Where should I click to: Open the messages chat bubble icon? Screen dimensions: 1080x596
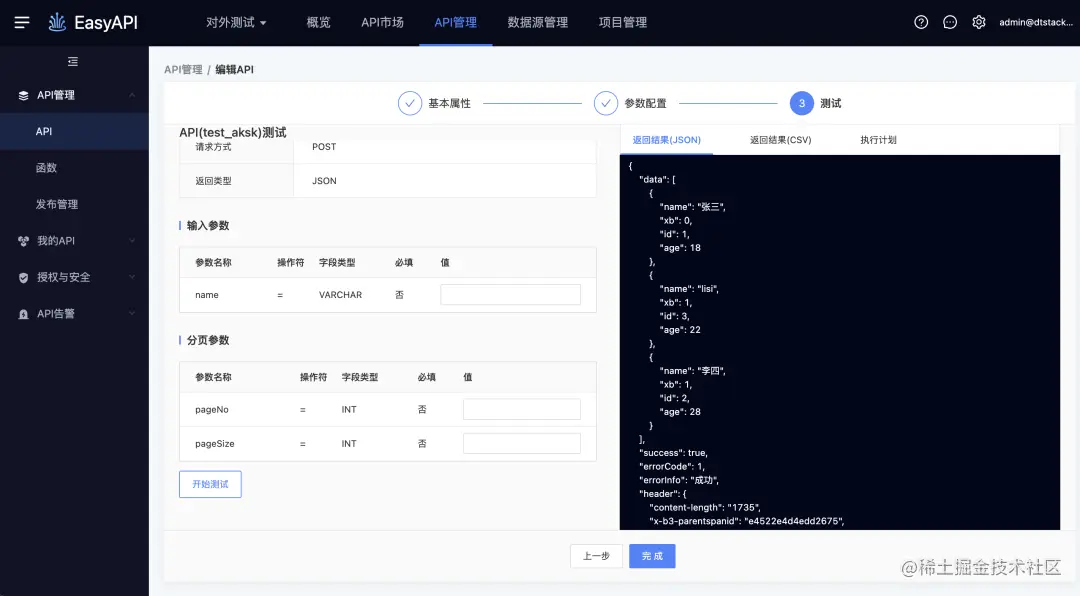(x=950, y=22)
